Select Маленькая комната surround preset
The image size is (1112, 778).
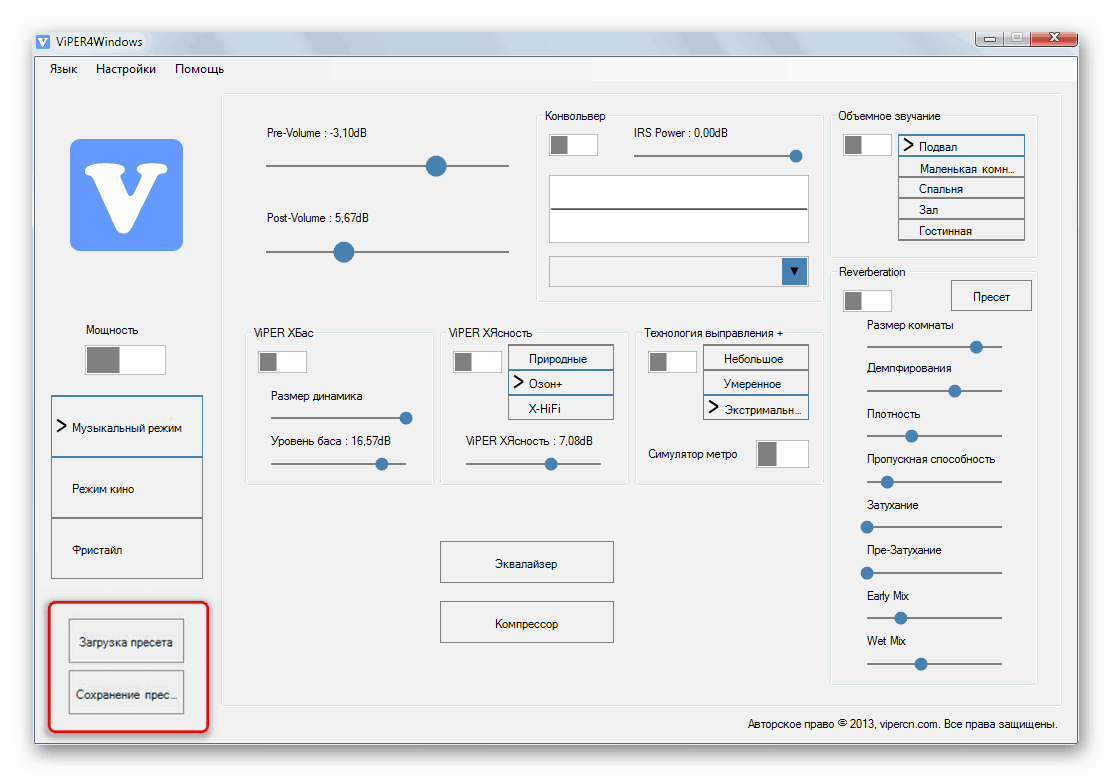961,168
